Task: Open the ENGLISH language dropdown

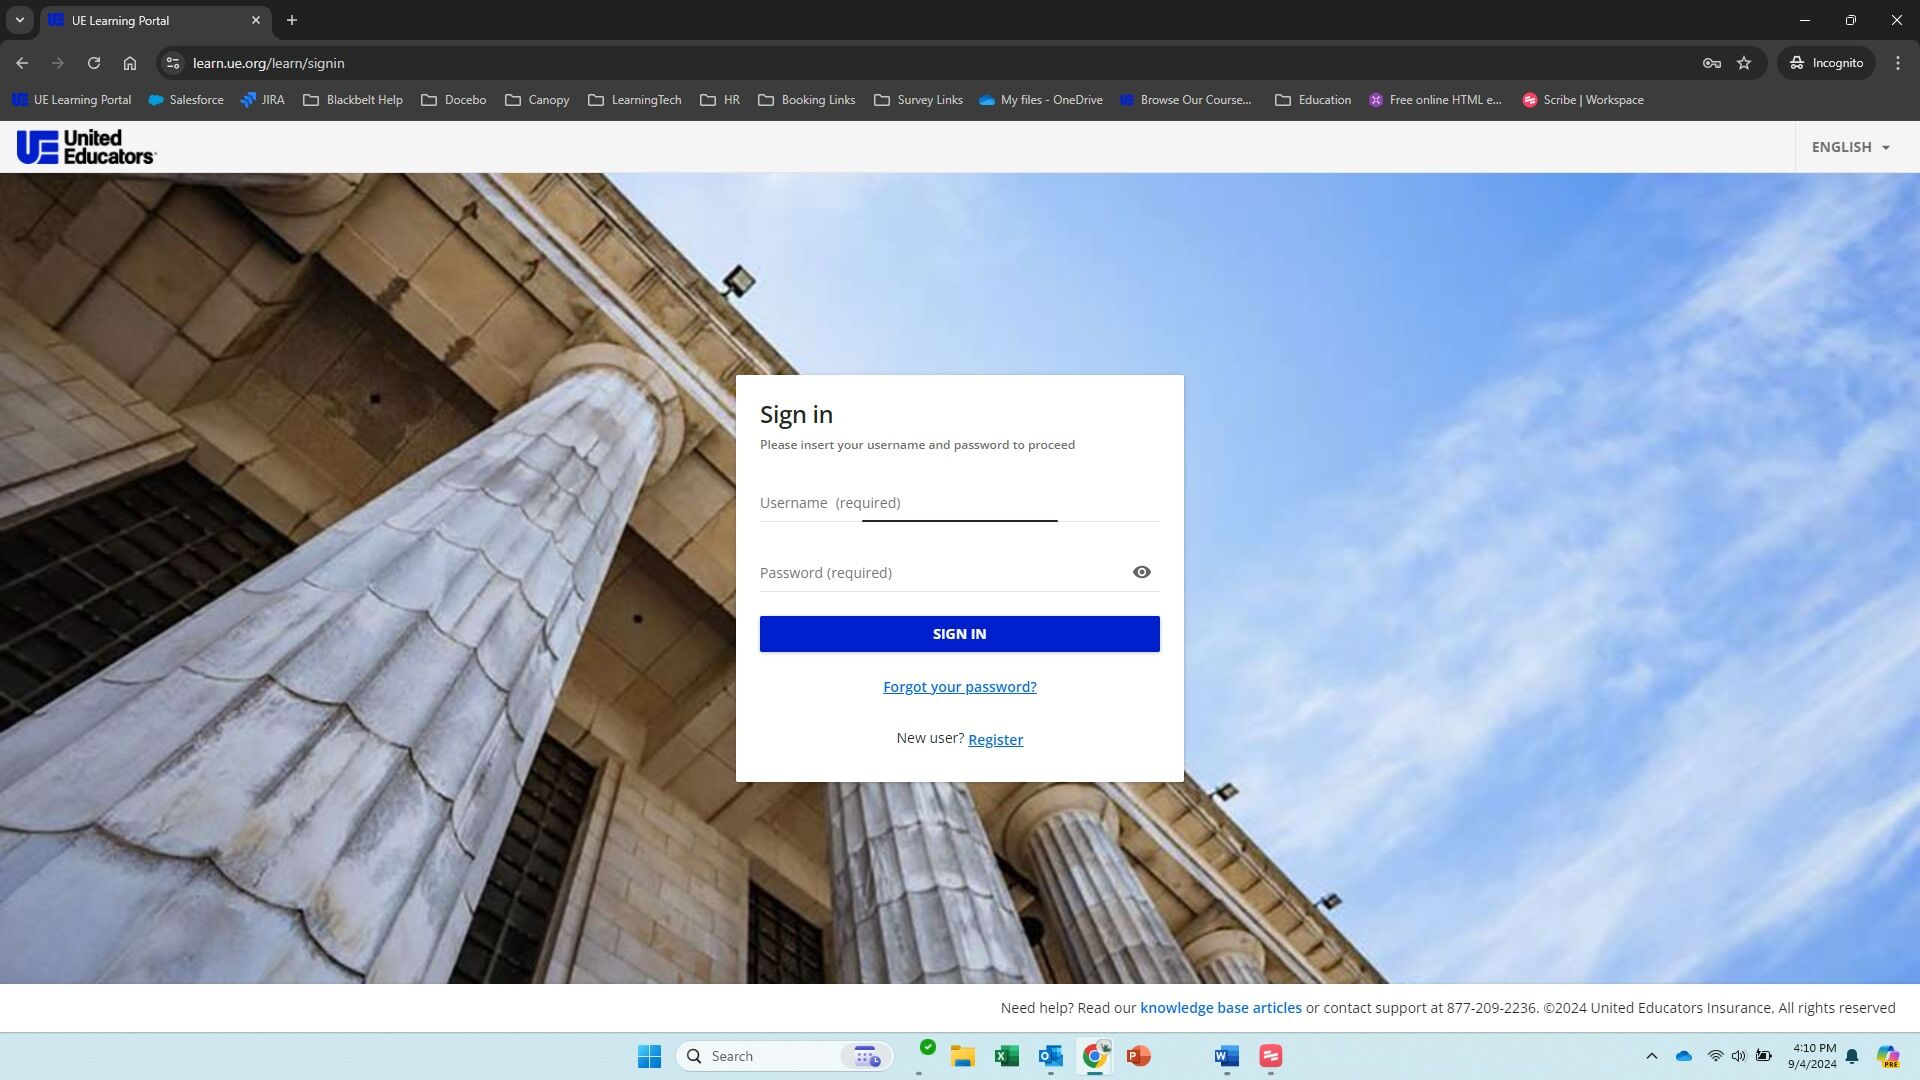Action: pos(1851,147)
